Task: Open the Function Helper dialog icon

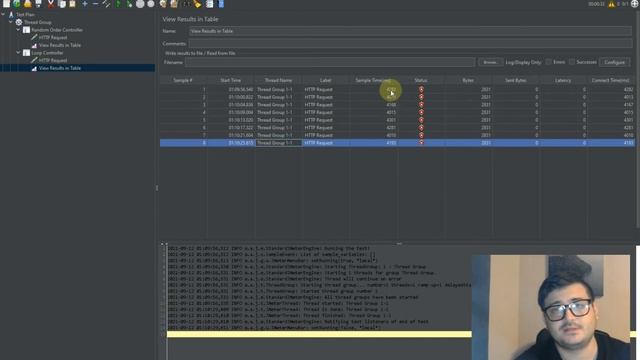Action: 209,4
